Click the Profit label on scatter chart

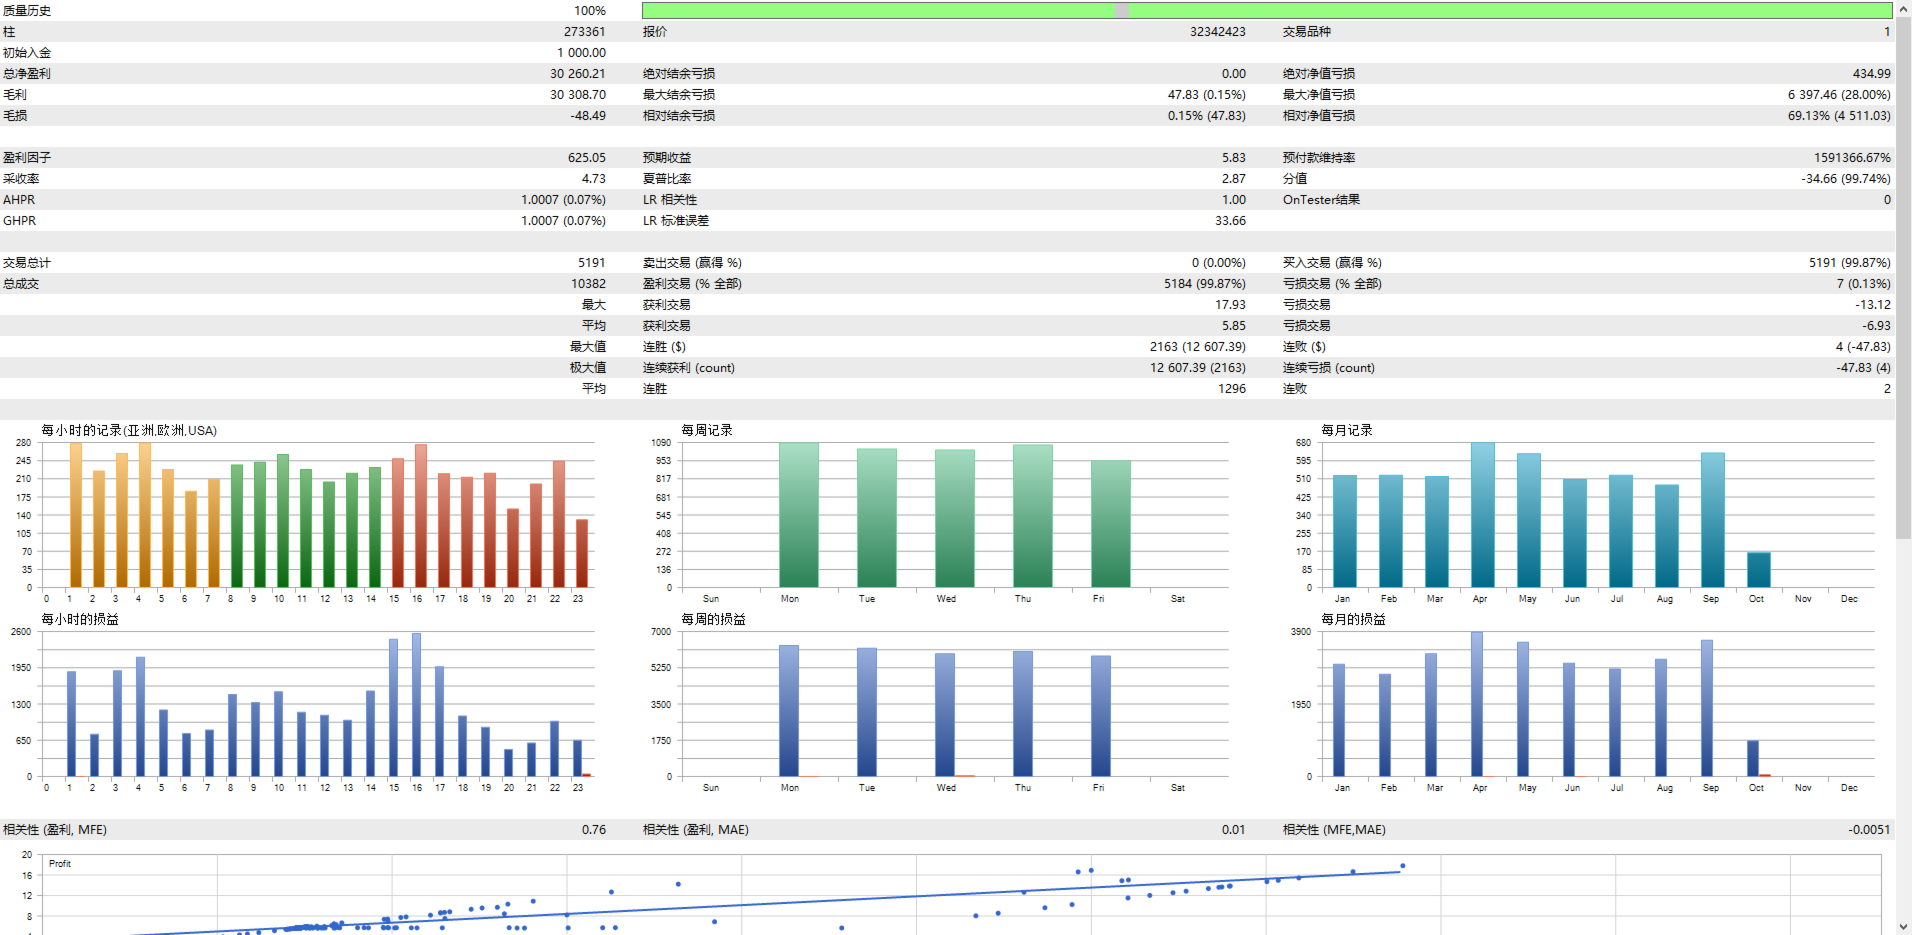60,863
